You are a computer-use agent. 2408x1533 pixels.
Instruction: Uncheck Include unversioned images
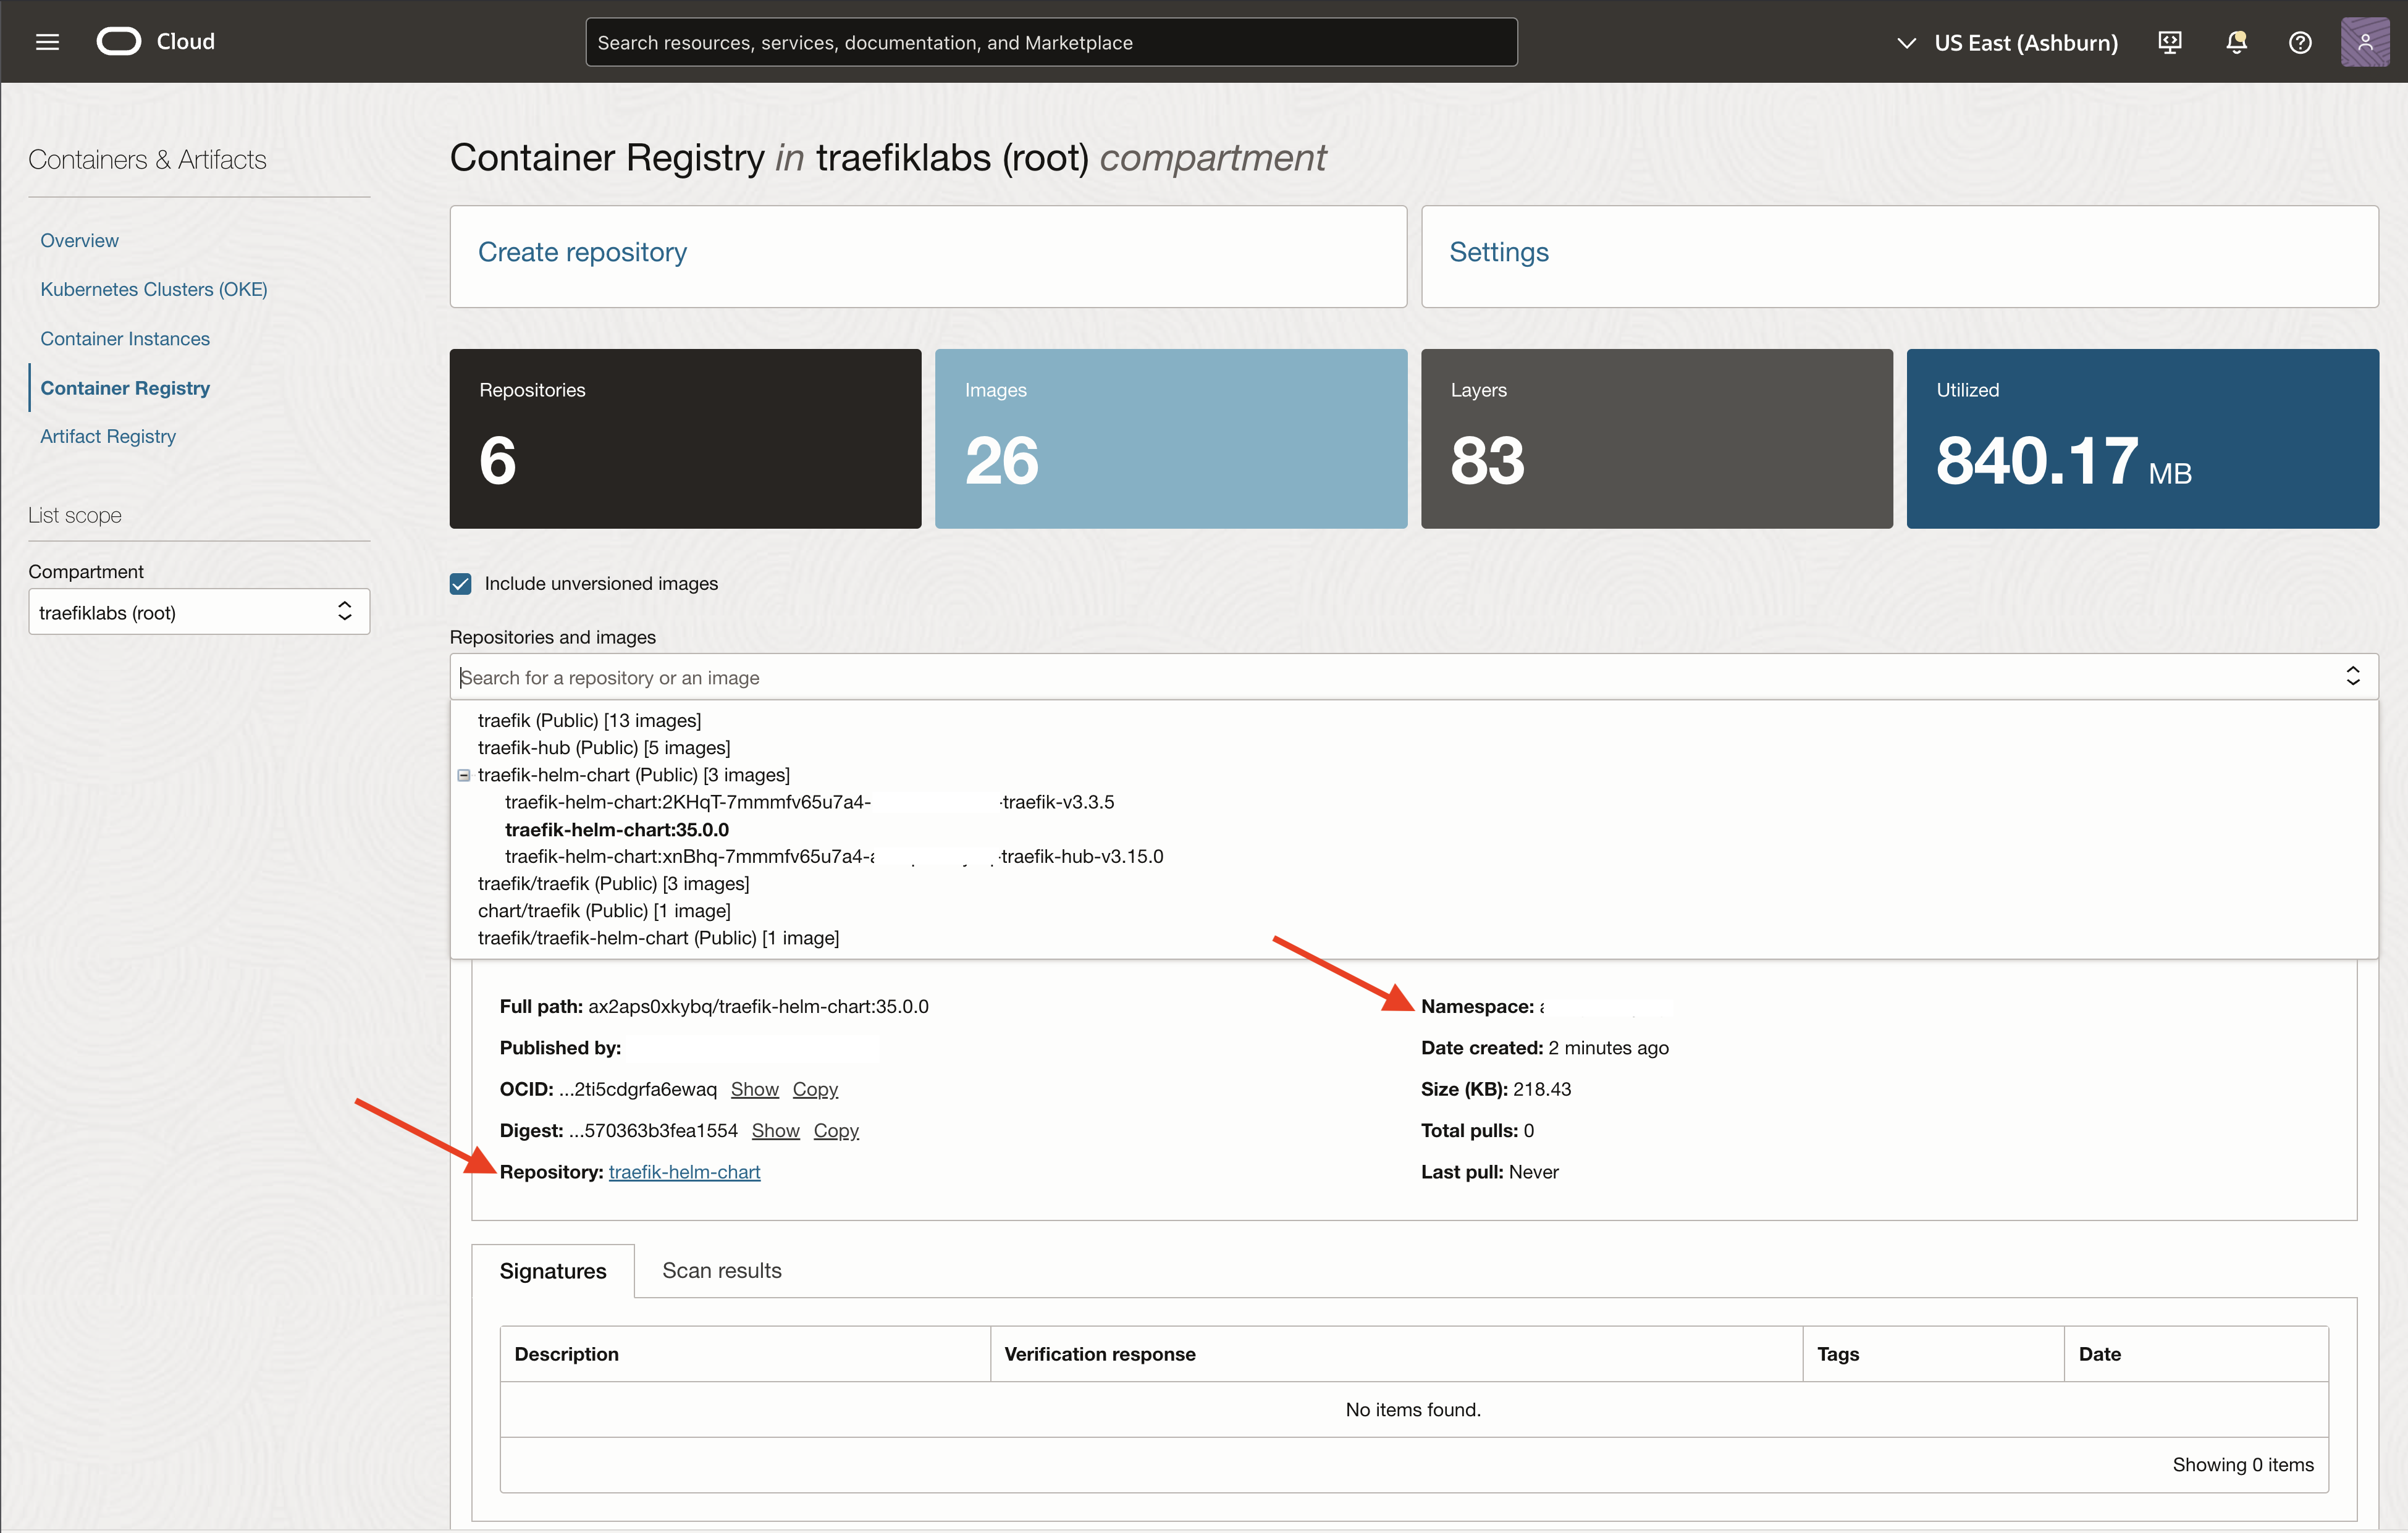pos(460,584)
